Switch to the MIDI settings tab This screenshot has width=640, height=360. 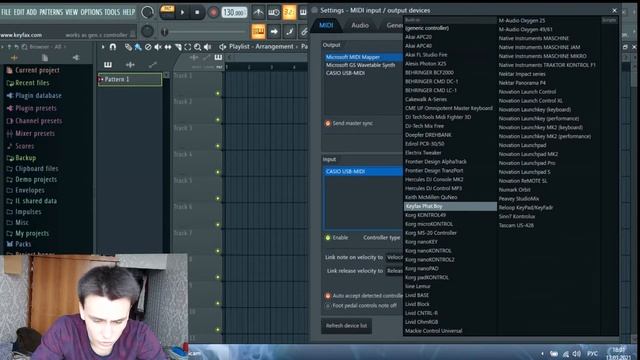pyautogui.click(x=326, y=25)
